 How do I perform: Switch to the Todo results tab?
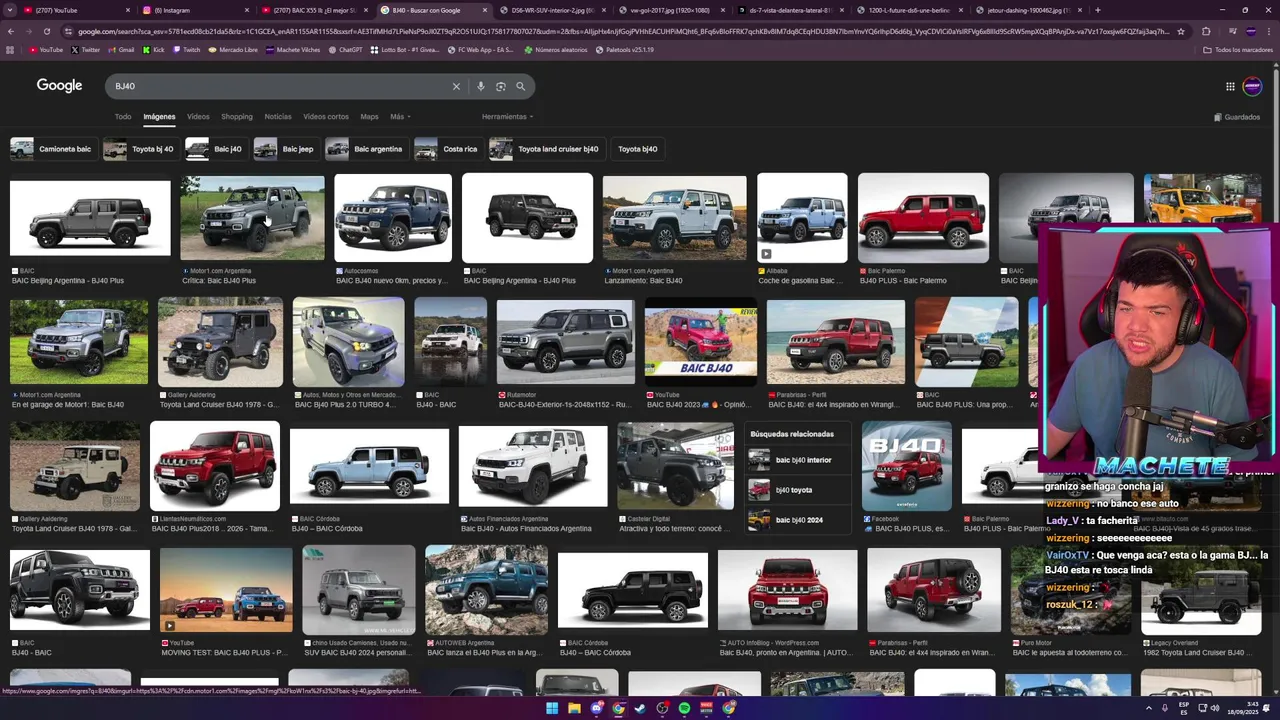pos(123,117)
